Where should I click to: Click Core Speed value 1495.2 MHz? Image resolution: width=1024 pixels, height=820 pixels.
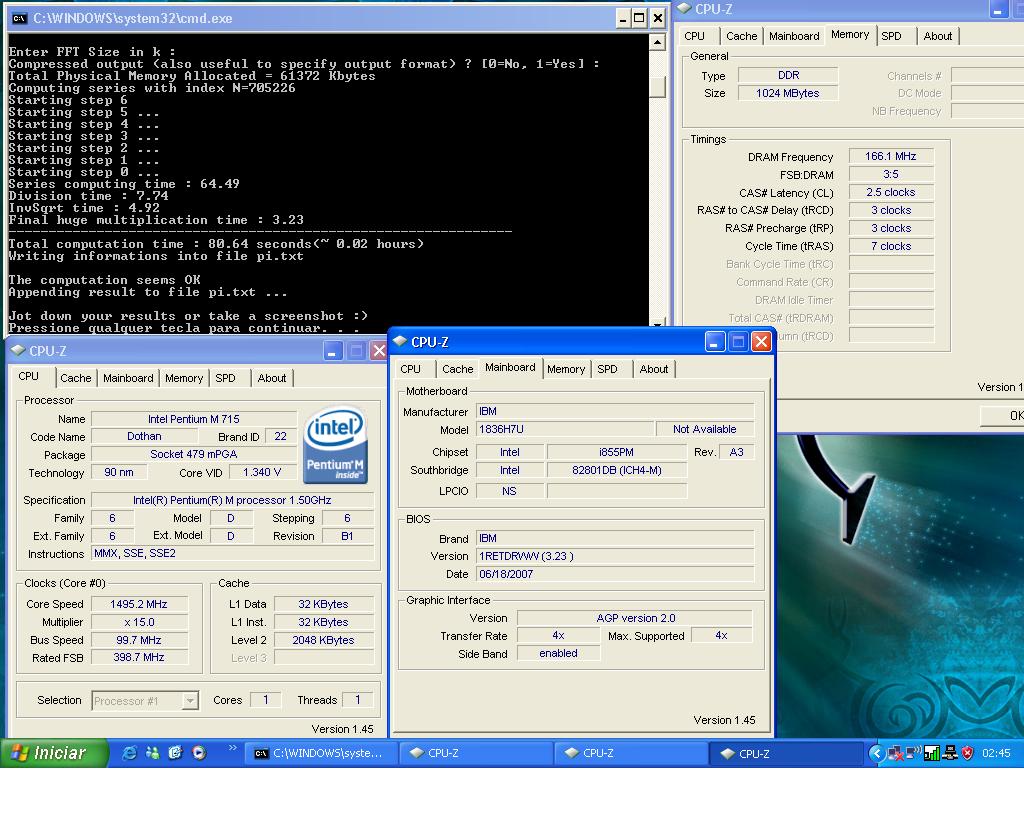pyautogui.click(x=139, y=604)
